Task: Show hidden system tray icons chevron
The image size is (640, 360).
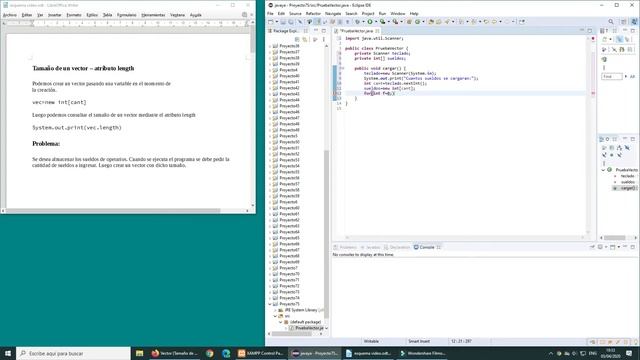Action: click(x=551, y=353)
